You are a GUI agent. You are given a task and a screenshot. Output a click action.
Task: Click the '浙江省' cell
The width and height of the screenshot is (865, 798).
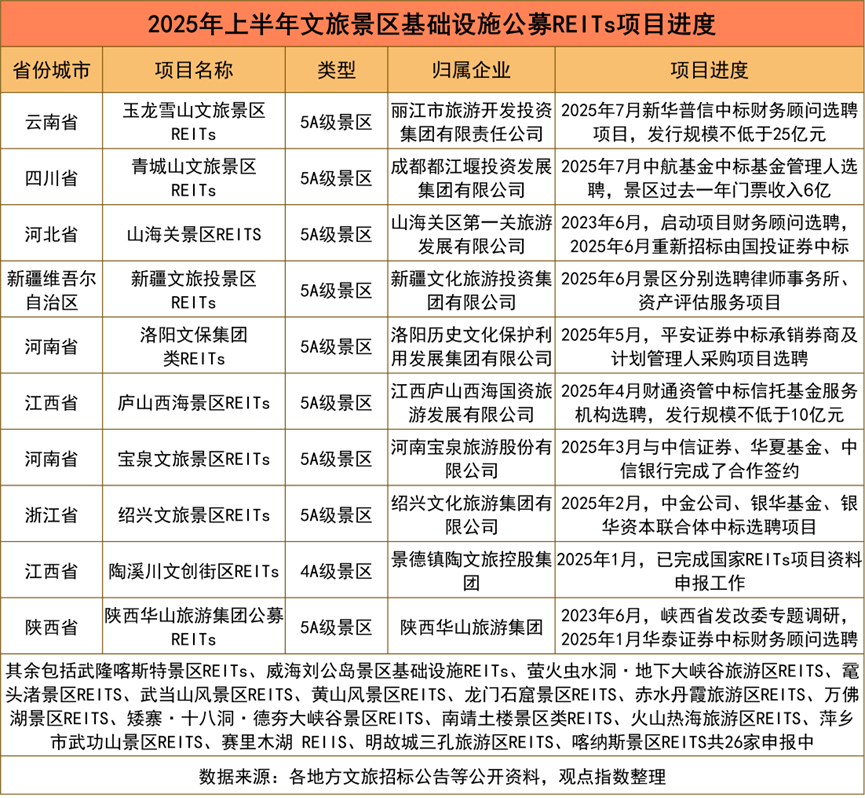pos(51,515)
